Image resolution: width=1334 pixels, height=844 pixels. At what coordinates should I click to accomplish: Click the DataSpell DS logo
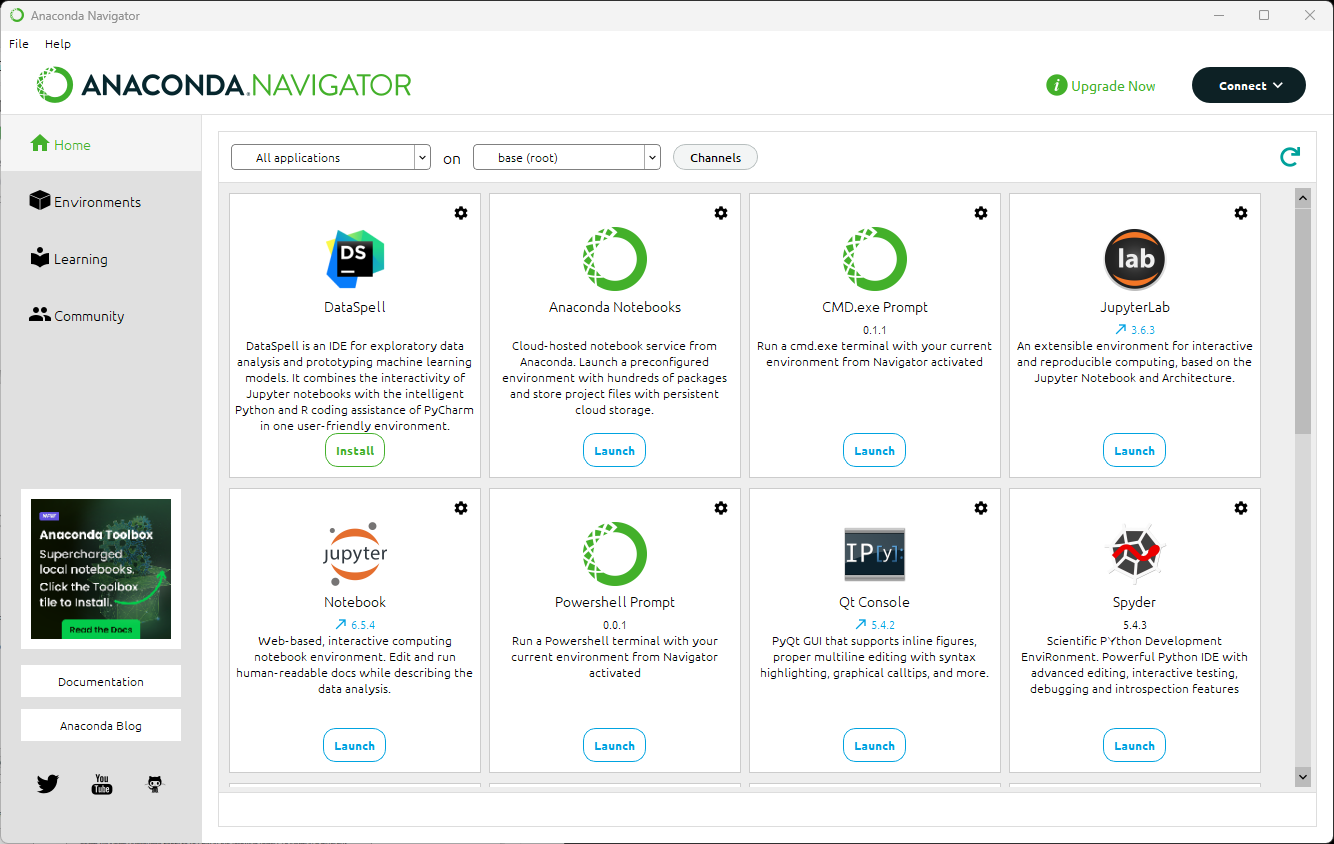(x=355, y=259)
